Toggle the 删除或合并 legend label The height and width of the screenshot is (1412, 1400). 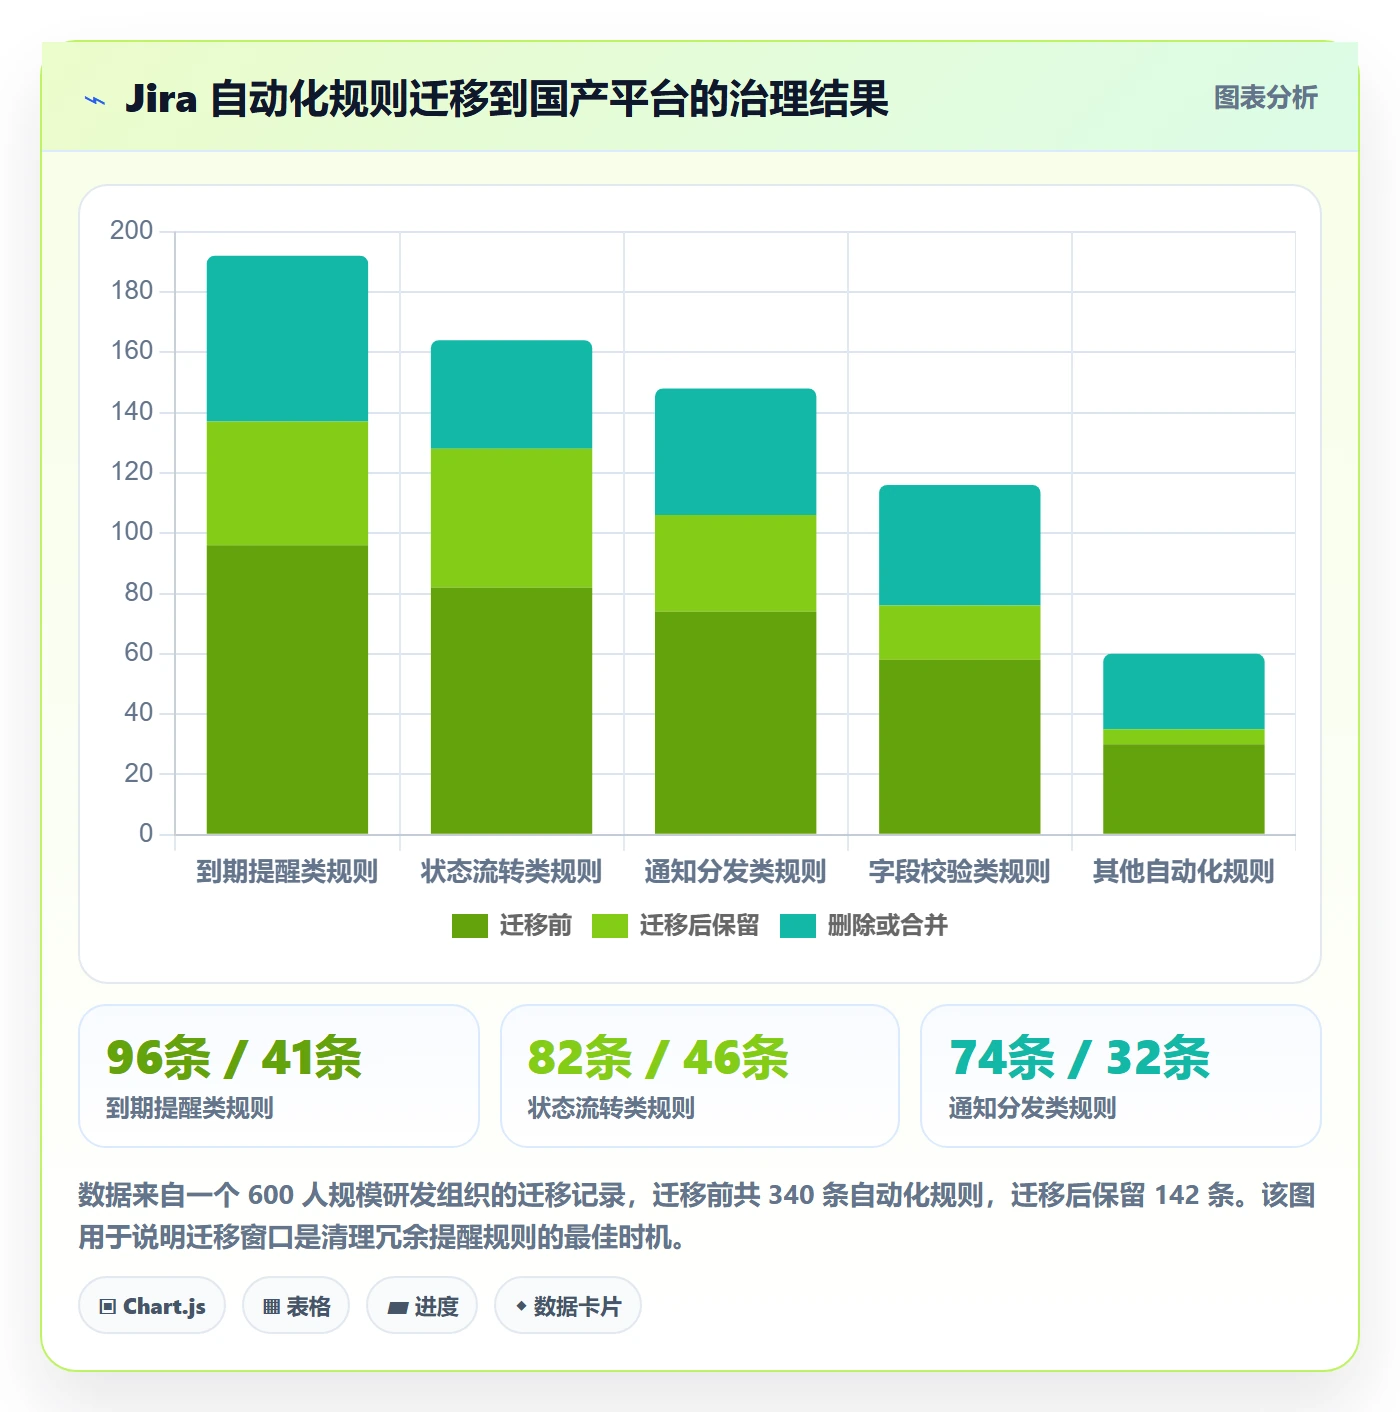pyautogui.click(x=888, y=926)
